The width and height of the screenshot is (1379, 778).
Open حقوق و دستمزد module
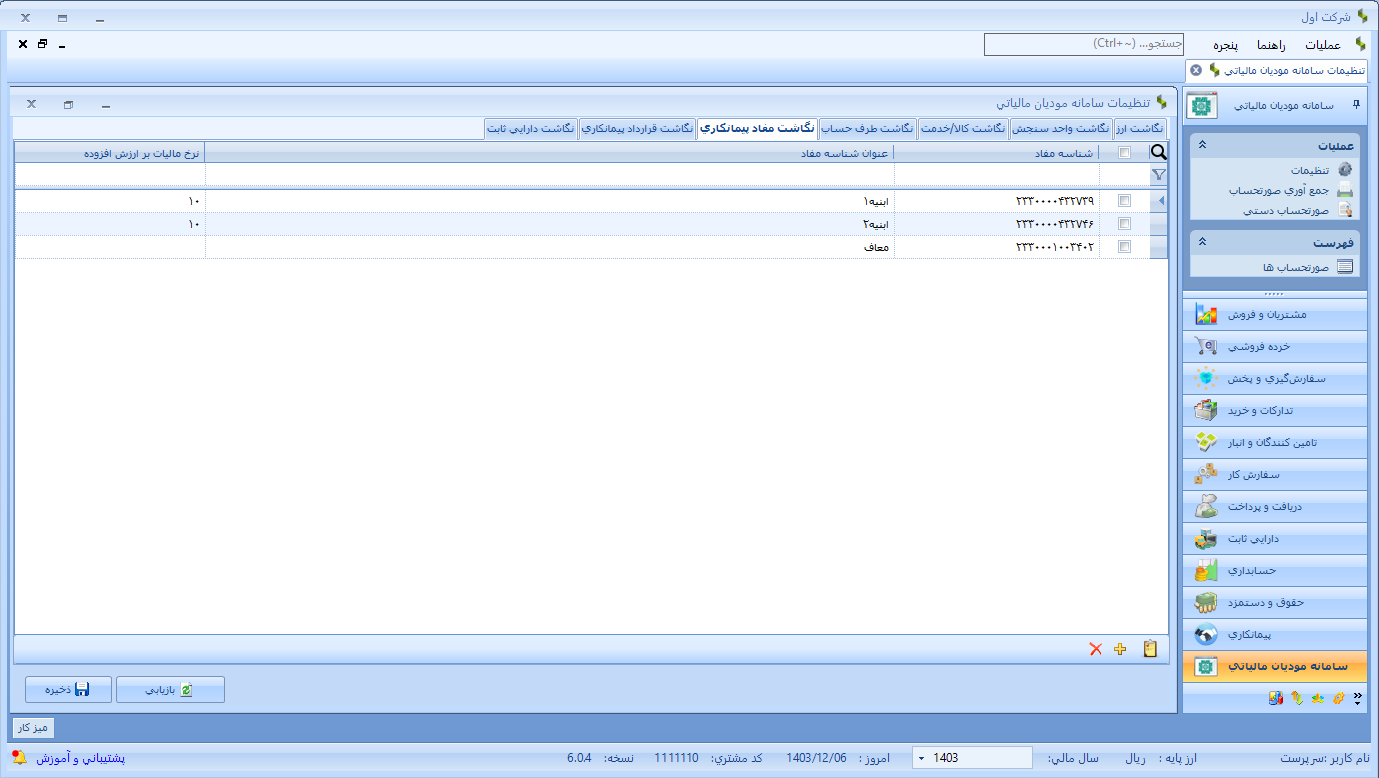click(x=1275, y=602)
